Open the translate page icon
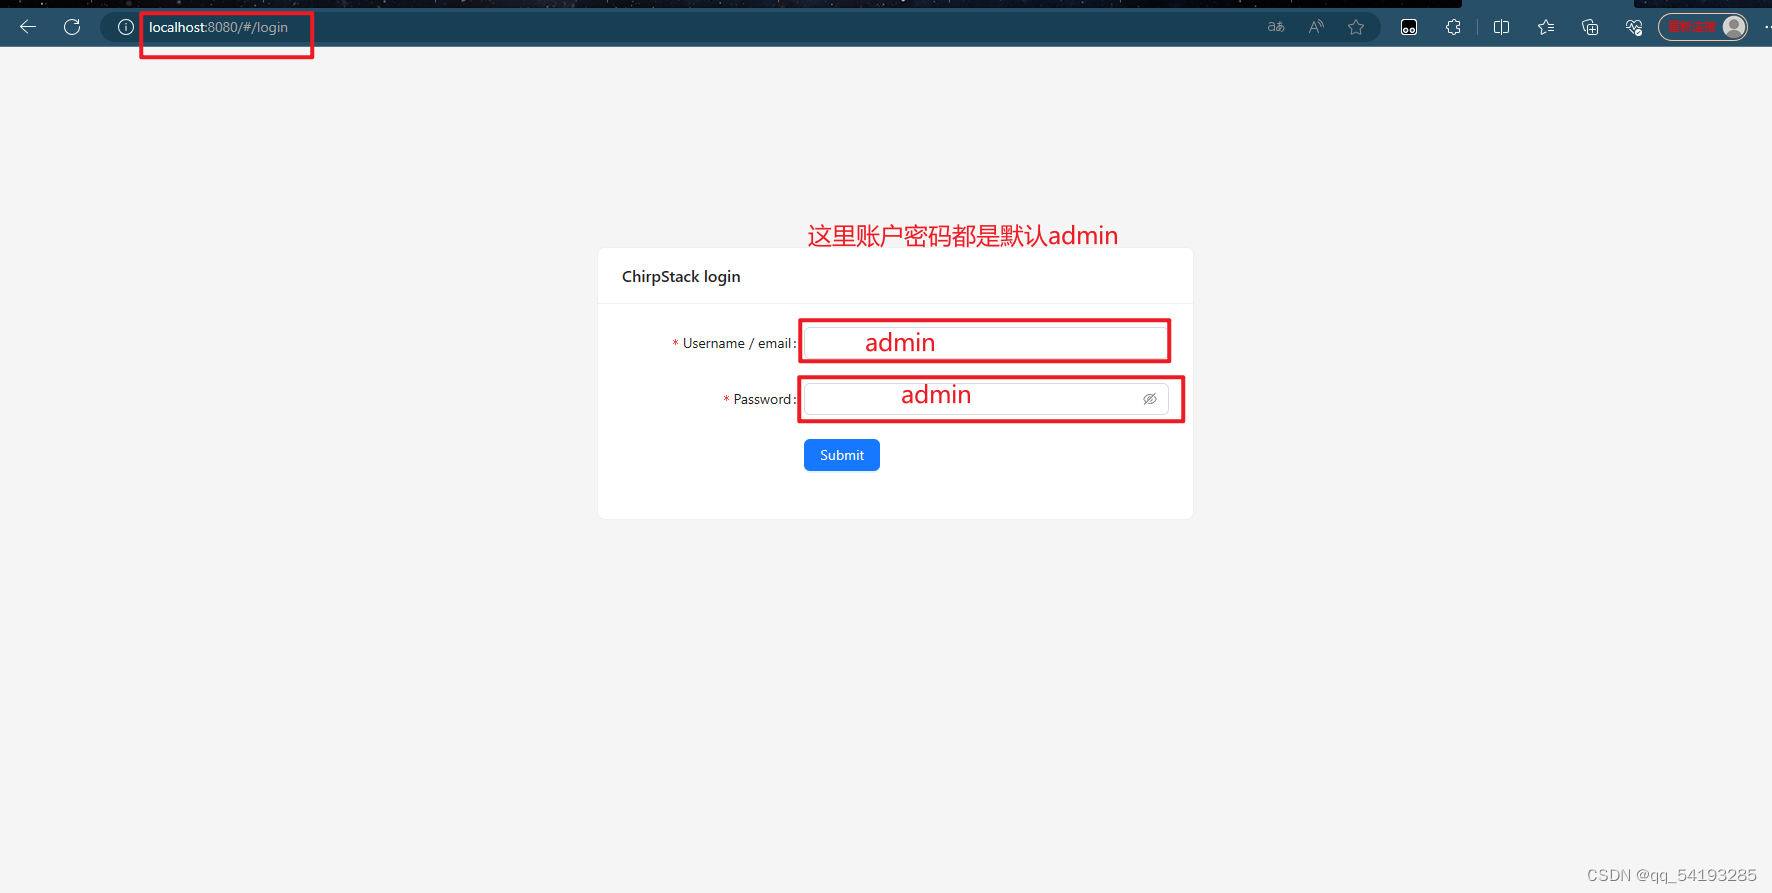The image size is (1772, 893). pos(1276,27)
